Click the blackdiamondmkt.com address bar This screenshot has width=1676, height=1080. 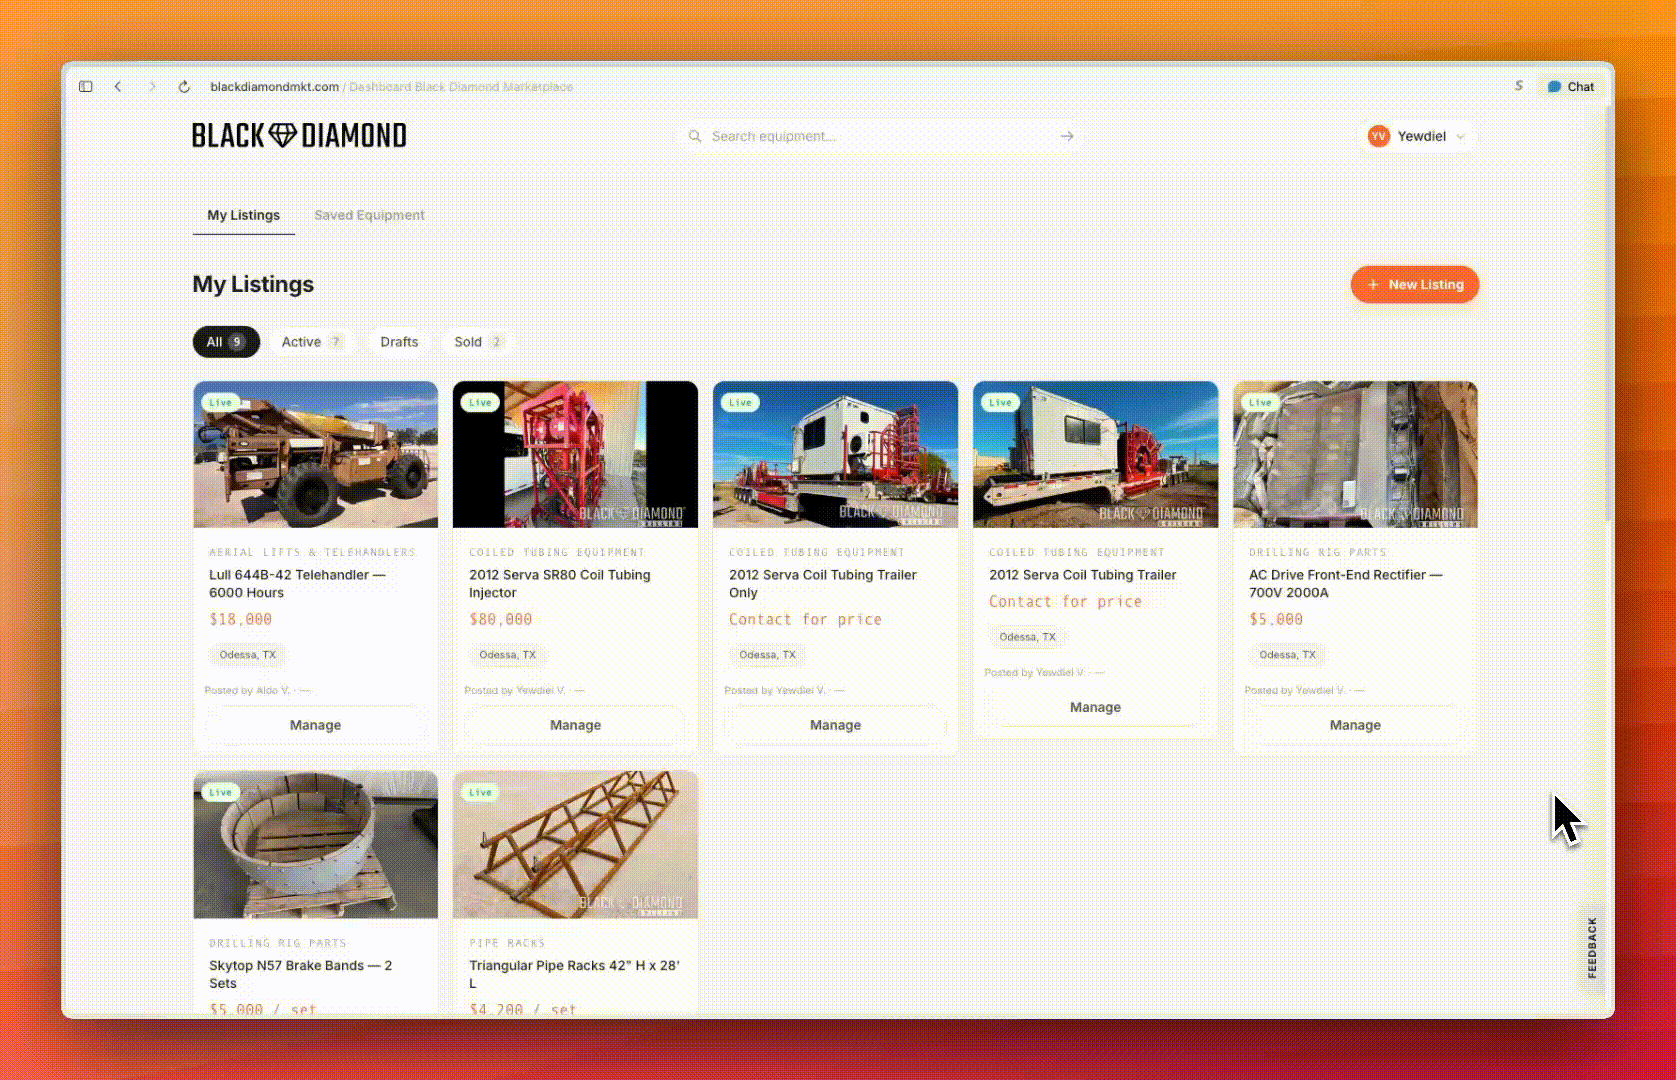coord(391,87)
